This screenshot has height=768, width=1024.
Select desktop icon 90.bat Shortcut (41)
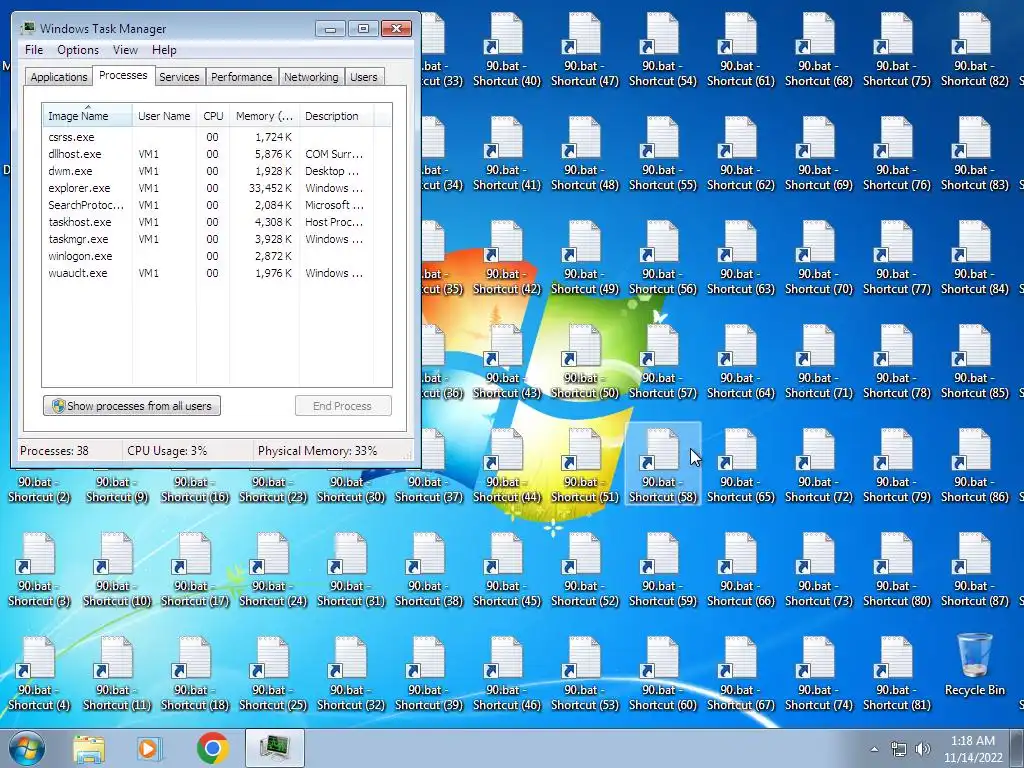tap(507, 155)
